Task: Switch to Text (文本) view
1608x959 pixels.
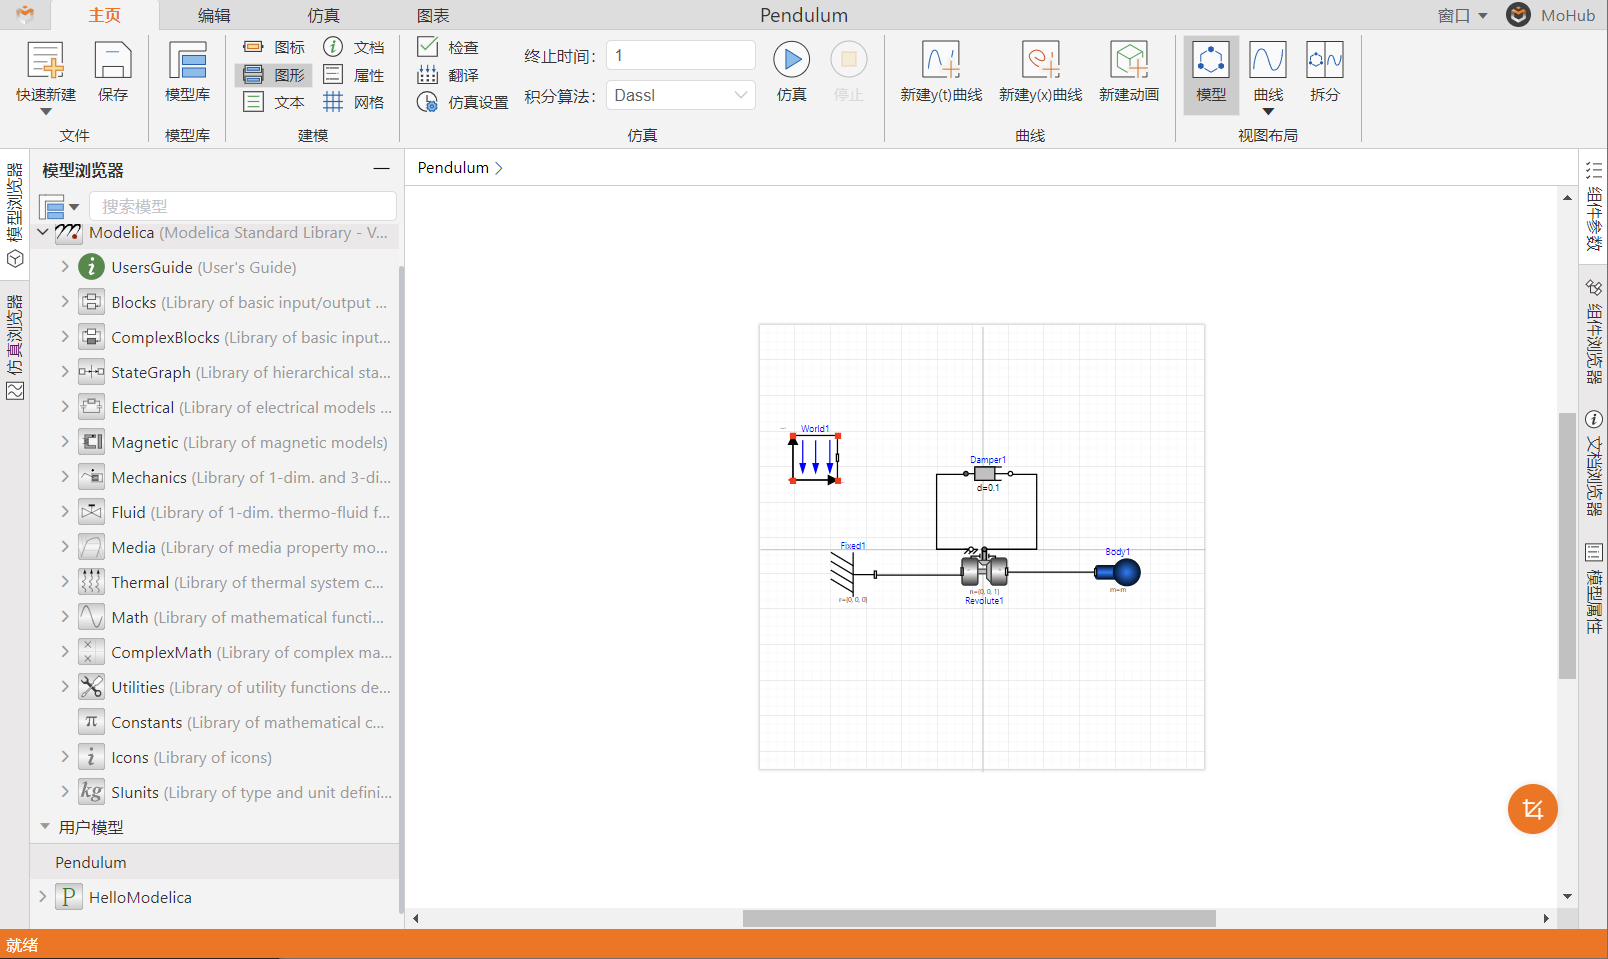Action: click(274, 102)
